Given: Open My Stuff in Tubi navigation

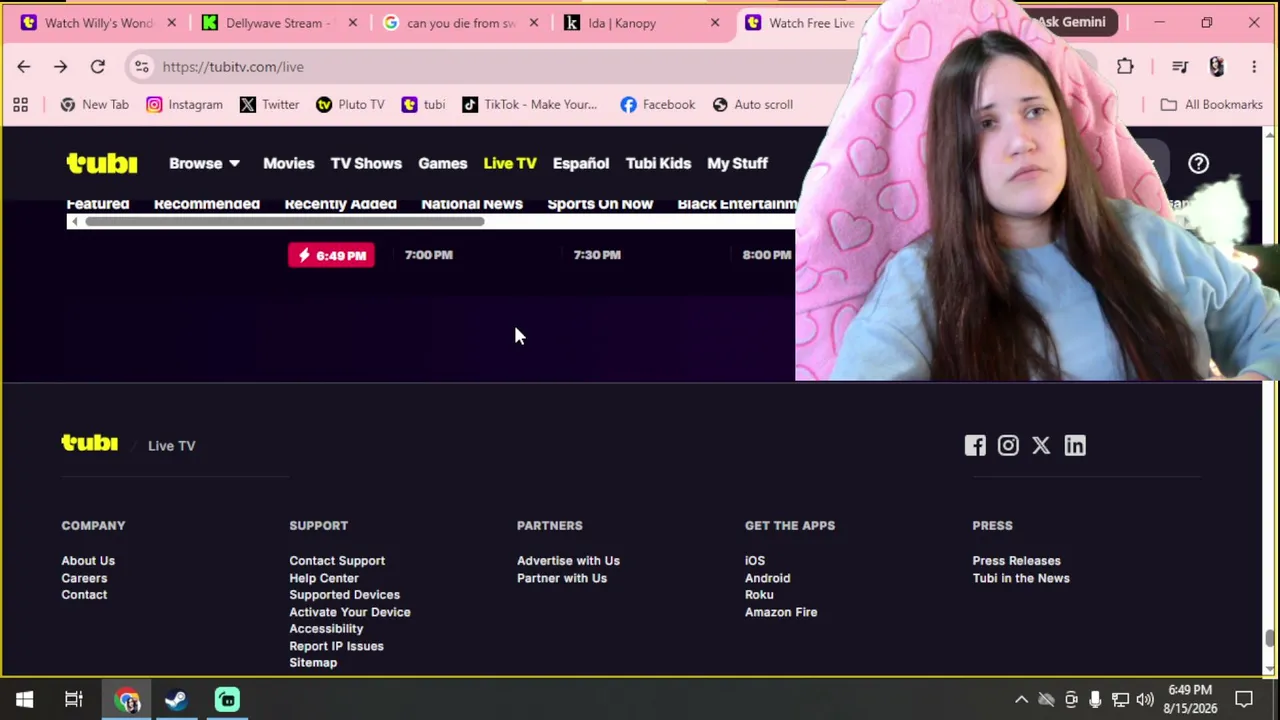Looking at the screenshot, I should (737, 163).
